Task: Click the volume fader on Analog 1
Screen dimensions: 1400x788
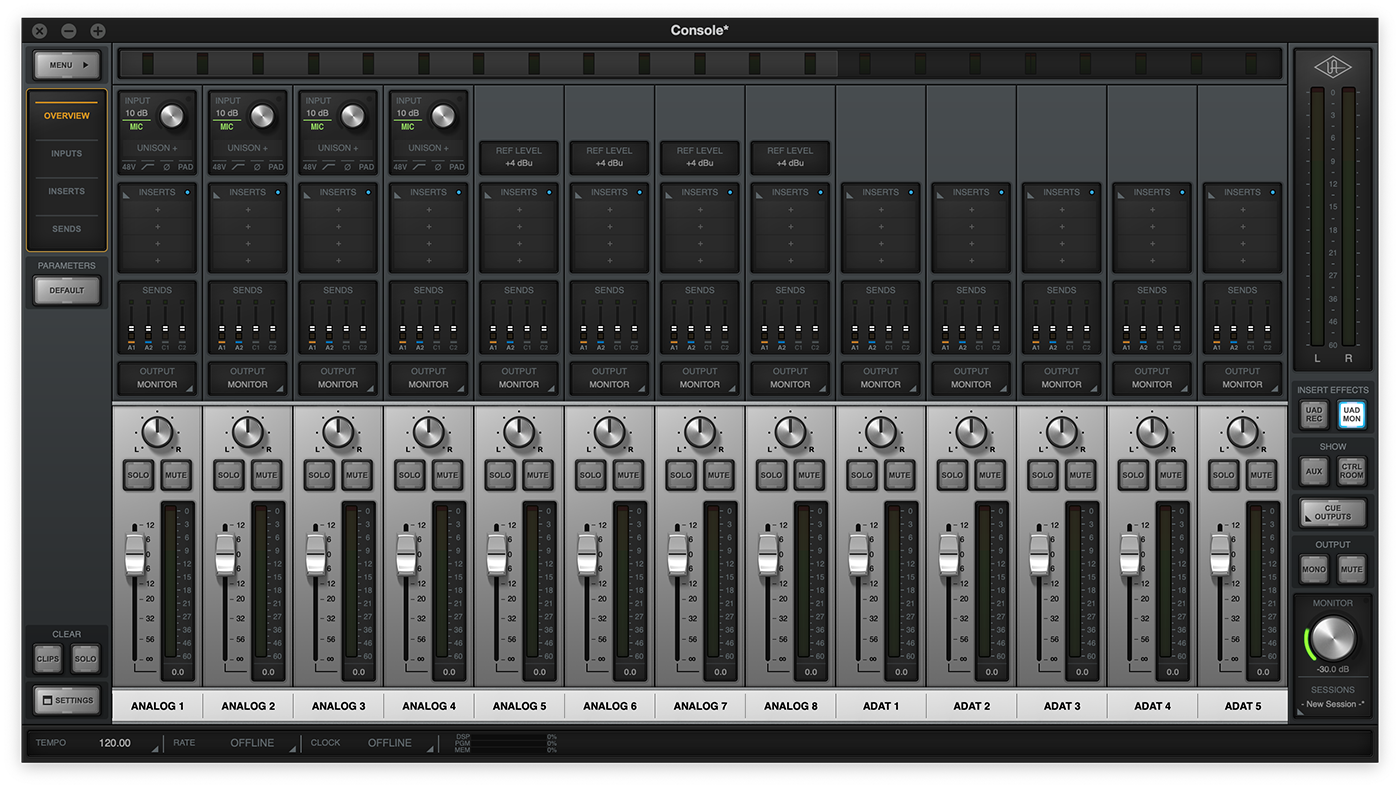Action: point(135,554)
